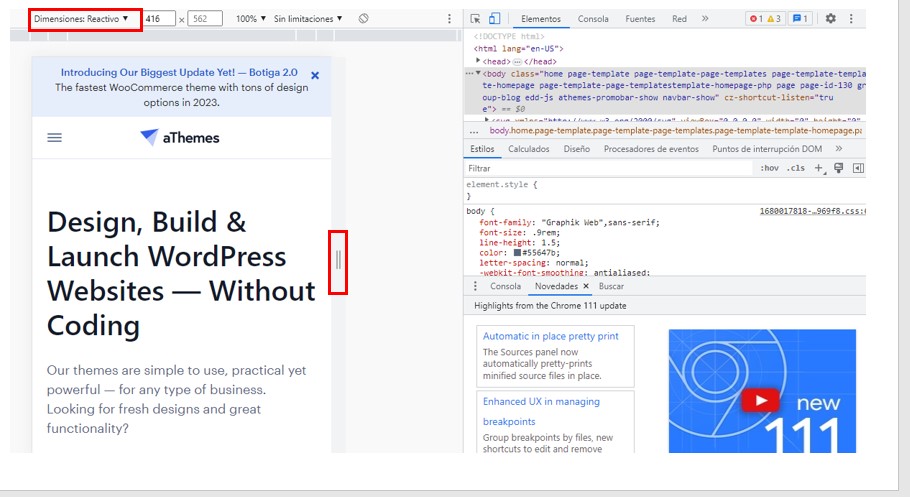
Task: Collapse the body element node
Action: pos(478,73)
